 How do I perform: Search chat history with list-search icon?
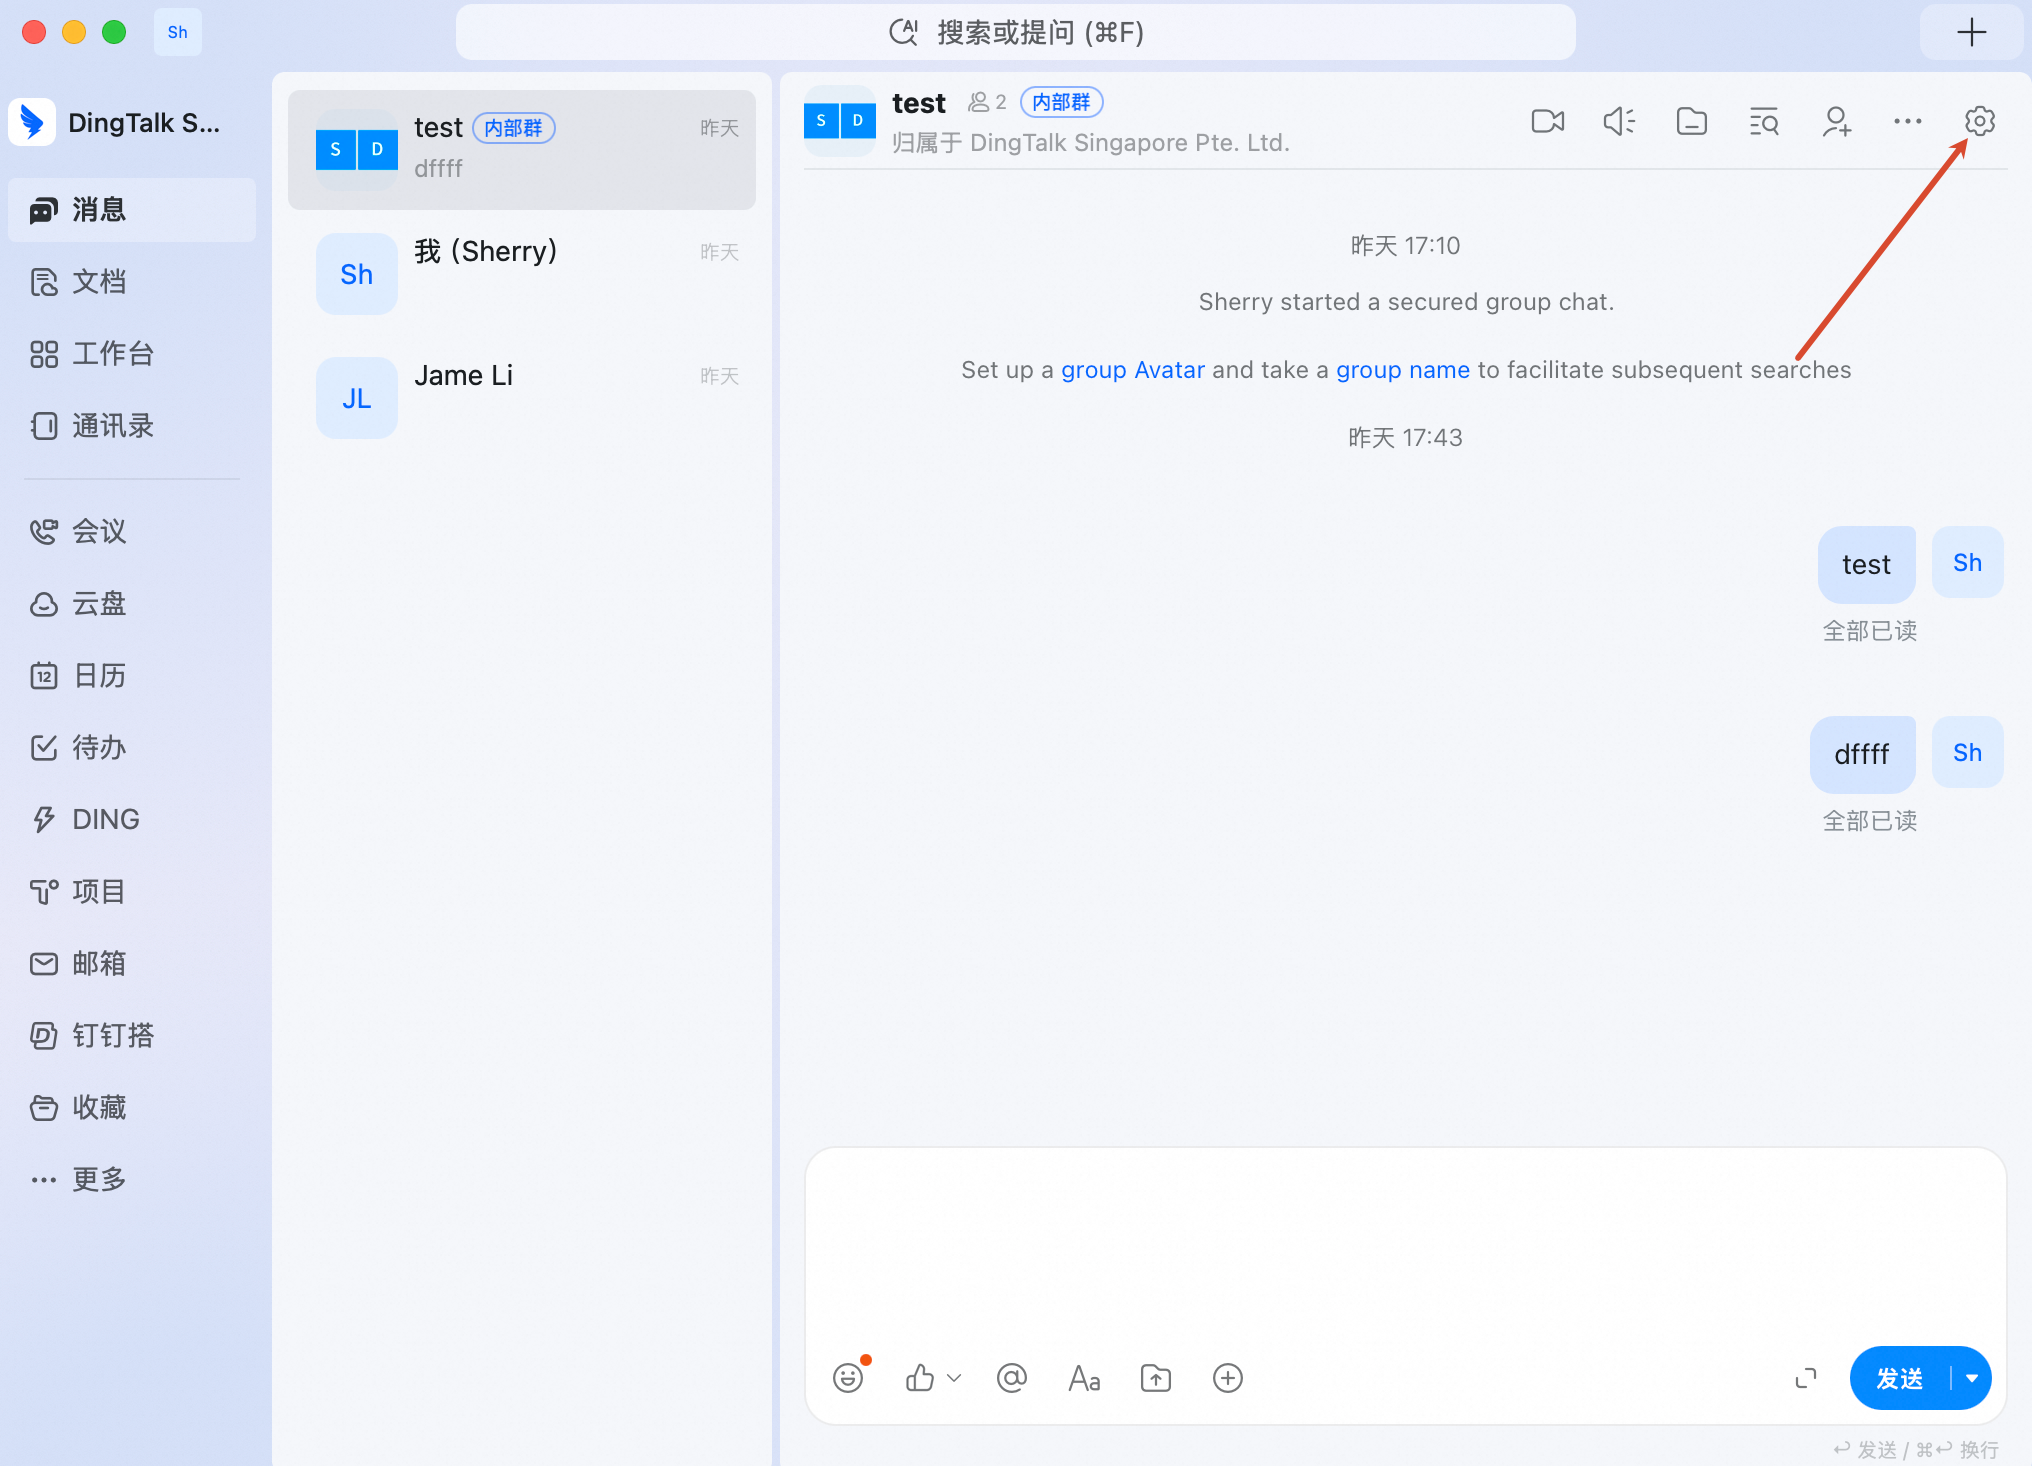[1763, 122]
